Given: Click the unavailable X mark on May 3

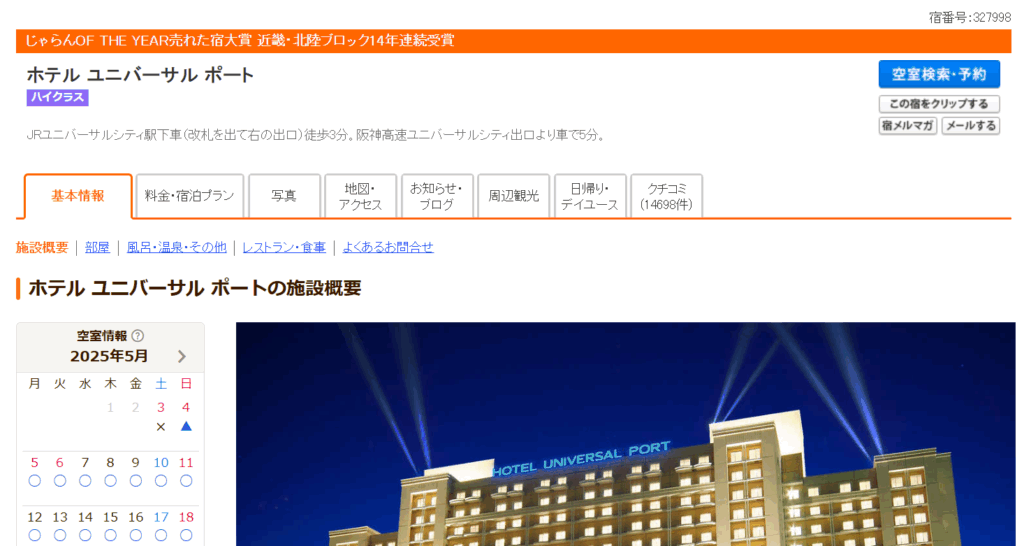Looking at the screenshot, I should click(x=161, y=426).
